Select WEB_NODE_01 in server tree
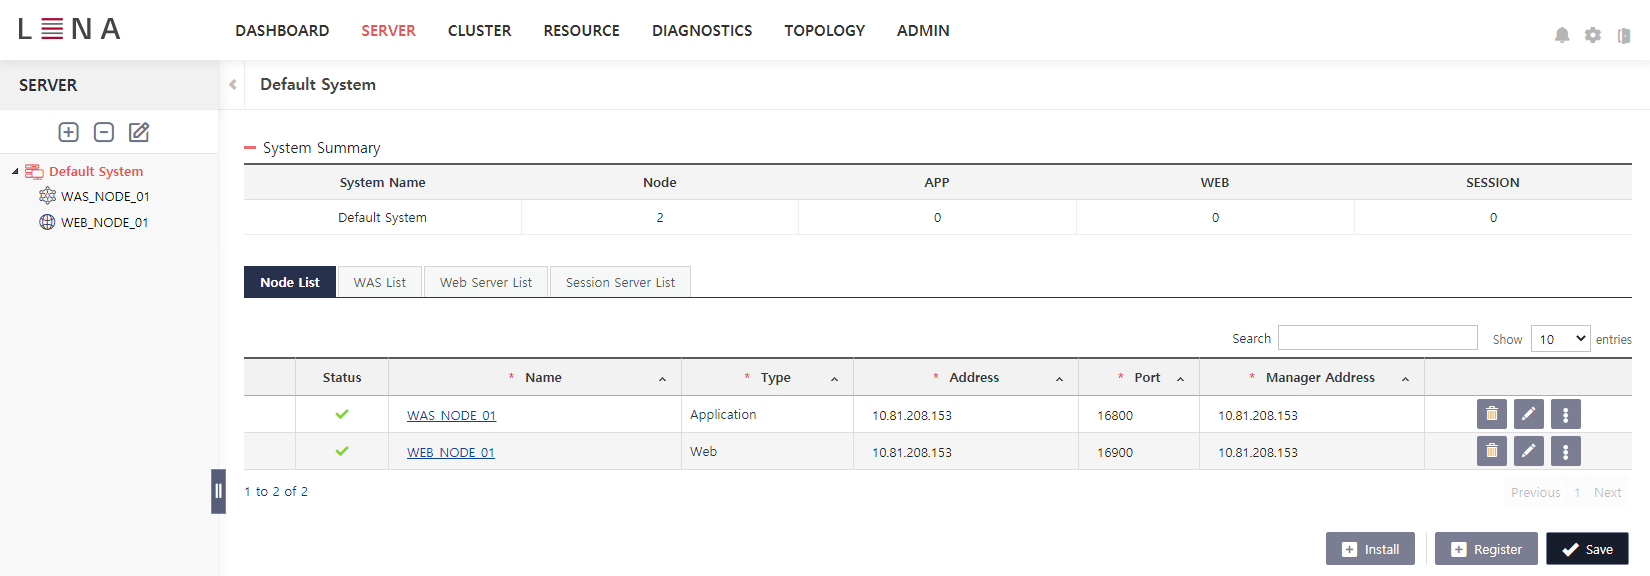 105,222
